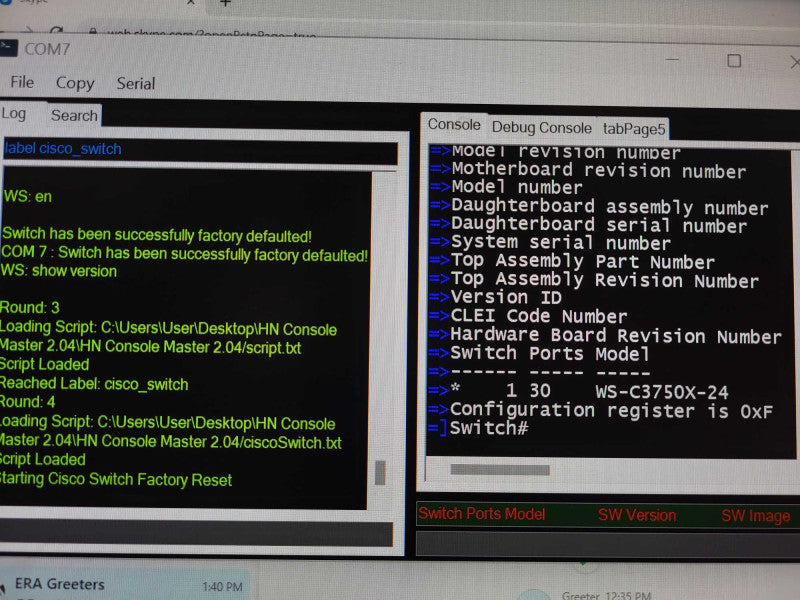Select the Debug Console tab

(541, 128)
